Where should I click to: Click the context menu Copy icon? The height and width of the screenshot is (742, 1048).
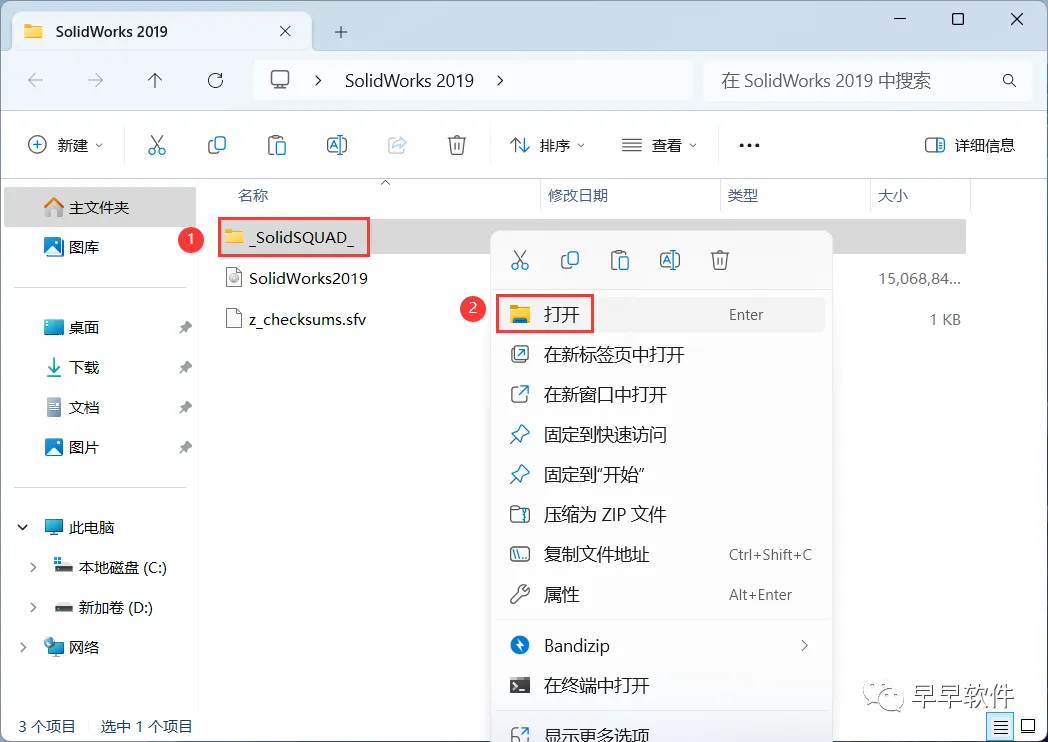(x=569, y=260)
